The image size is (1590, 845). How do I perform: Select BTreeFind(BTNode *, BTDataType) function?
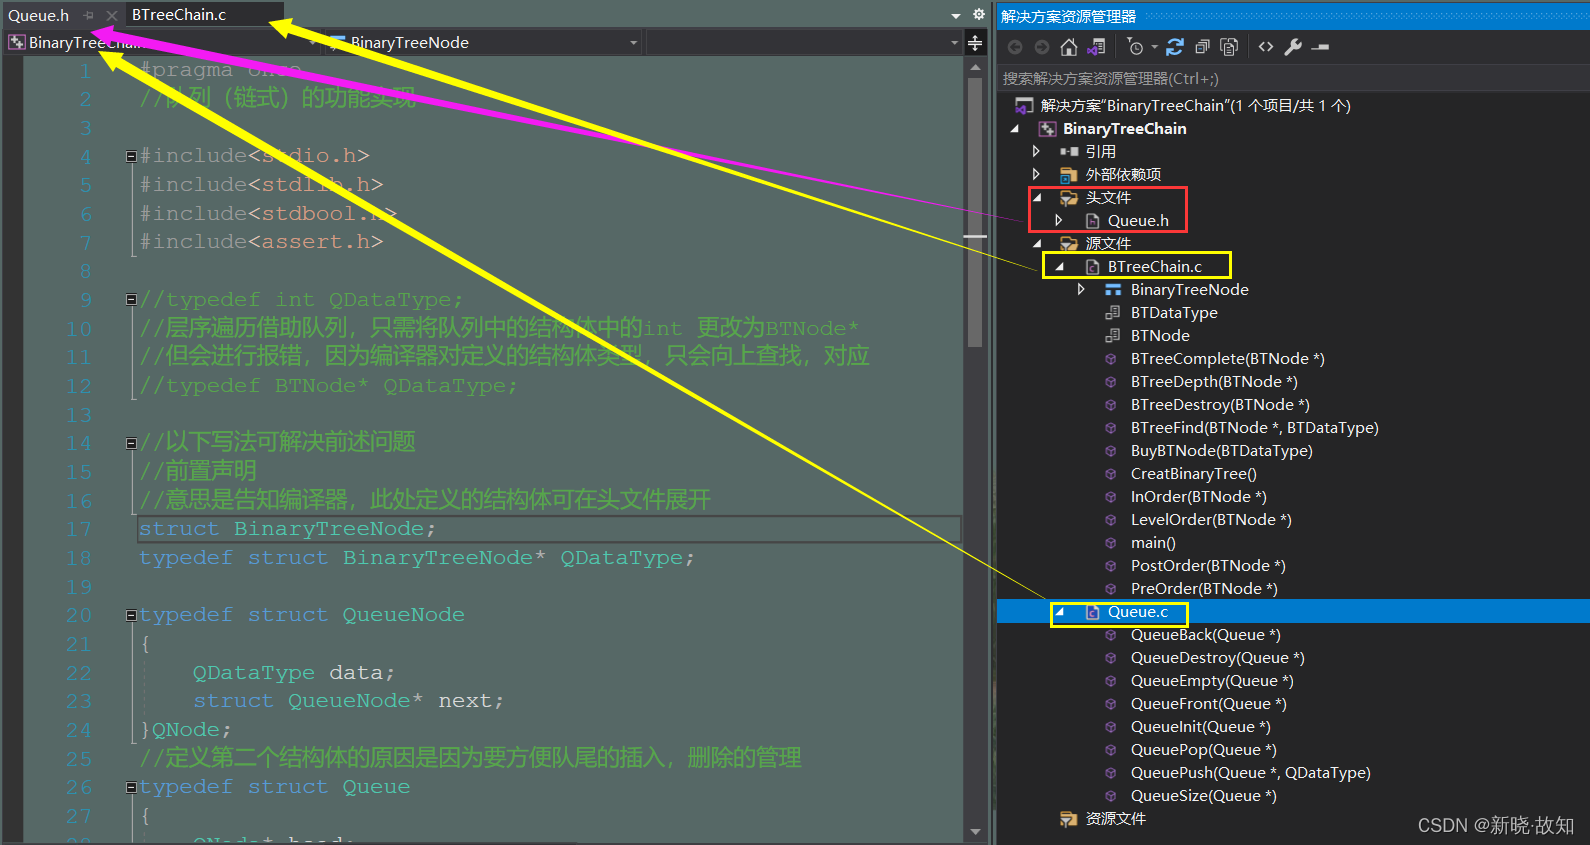pyautogui.click(x=1254, y=428)
